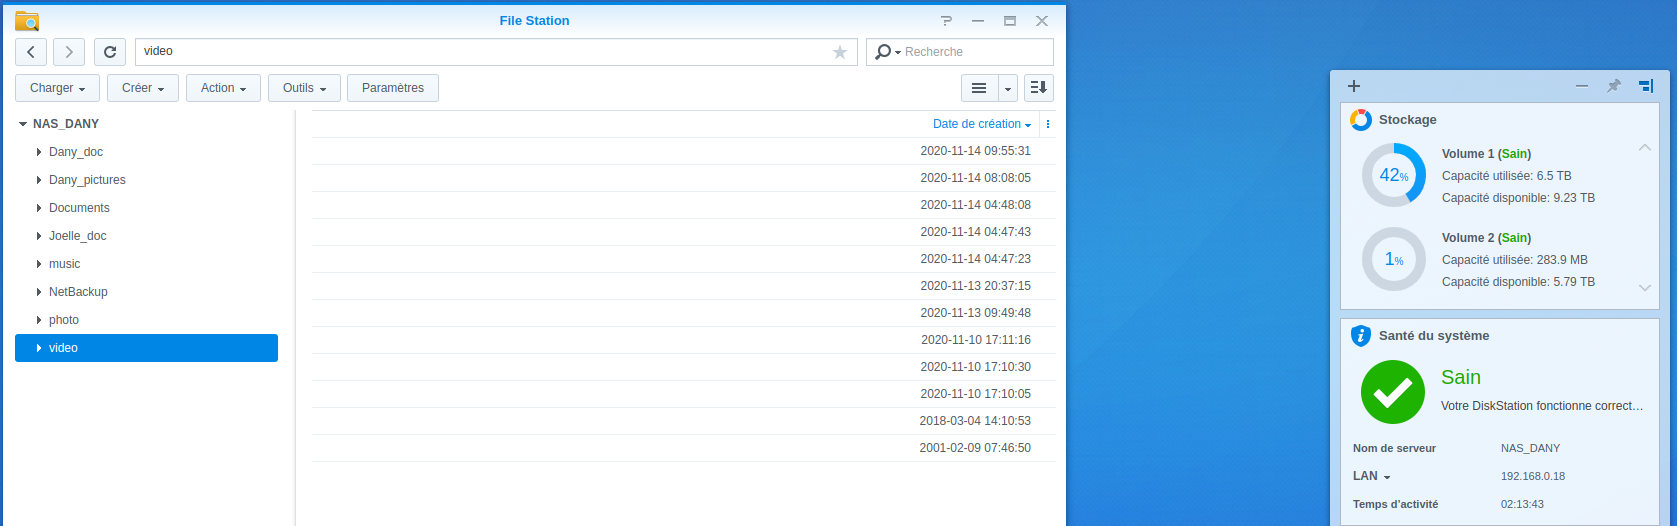This screenshot has height=526, width=1677.
Task: Open the view mode dropdown arrow
Action: [x=1008, y=88]
